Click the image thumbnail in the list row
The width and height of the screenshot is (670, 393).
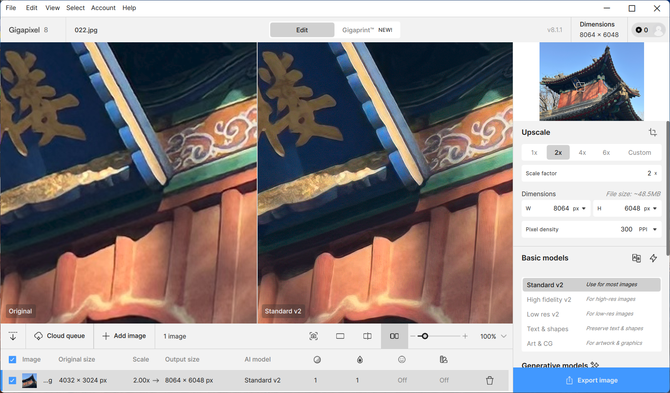coord(29,380)
